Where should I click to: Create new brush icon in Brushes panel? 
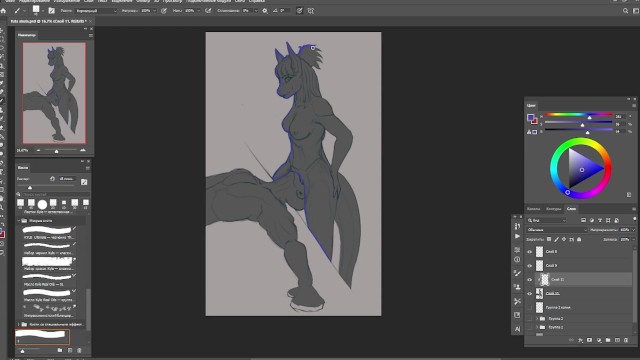coord(70,350)
